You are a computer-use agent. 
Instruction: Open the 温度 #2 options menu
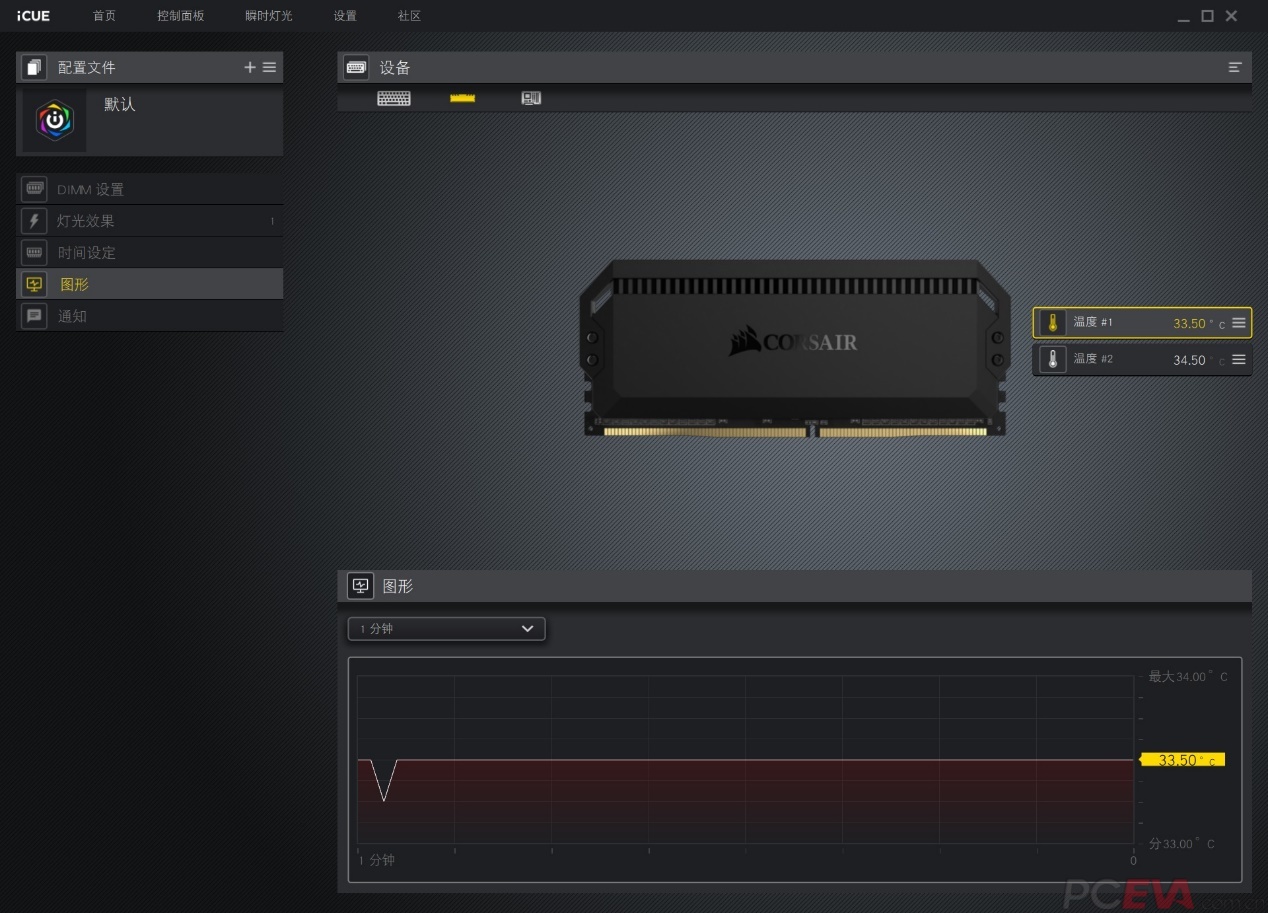pos(1238,359)
